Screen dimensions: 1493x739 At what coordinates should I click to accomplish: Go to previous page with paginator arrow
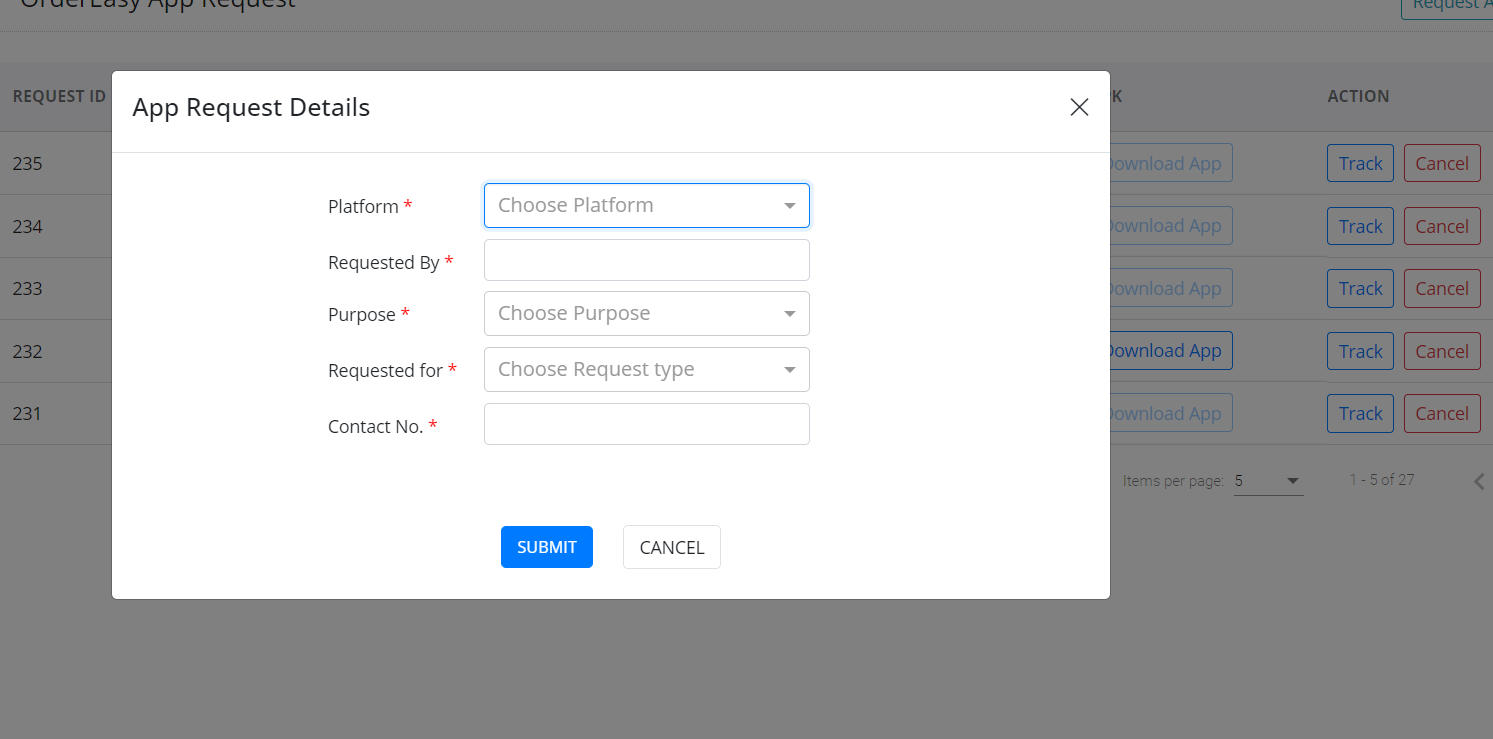1480,481
